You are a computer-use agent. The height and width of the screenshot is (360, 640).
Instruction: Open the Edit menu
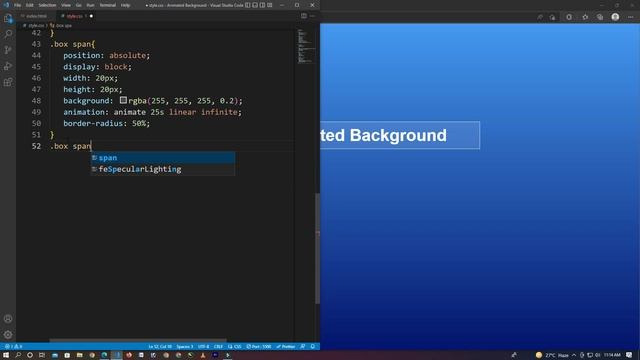[x=30, y=5]
